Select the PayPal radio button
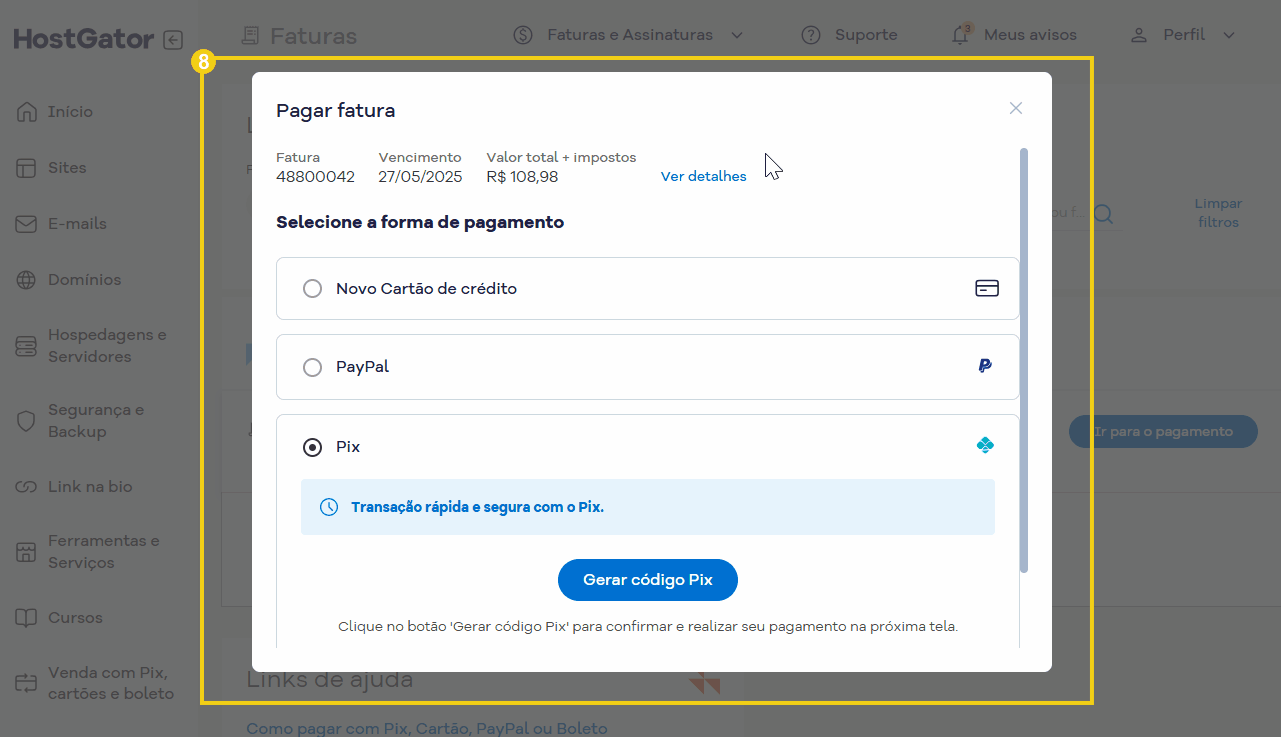 tap(312, 367)
